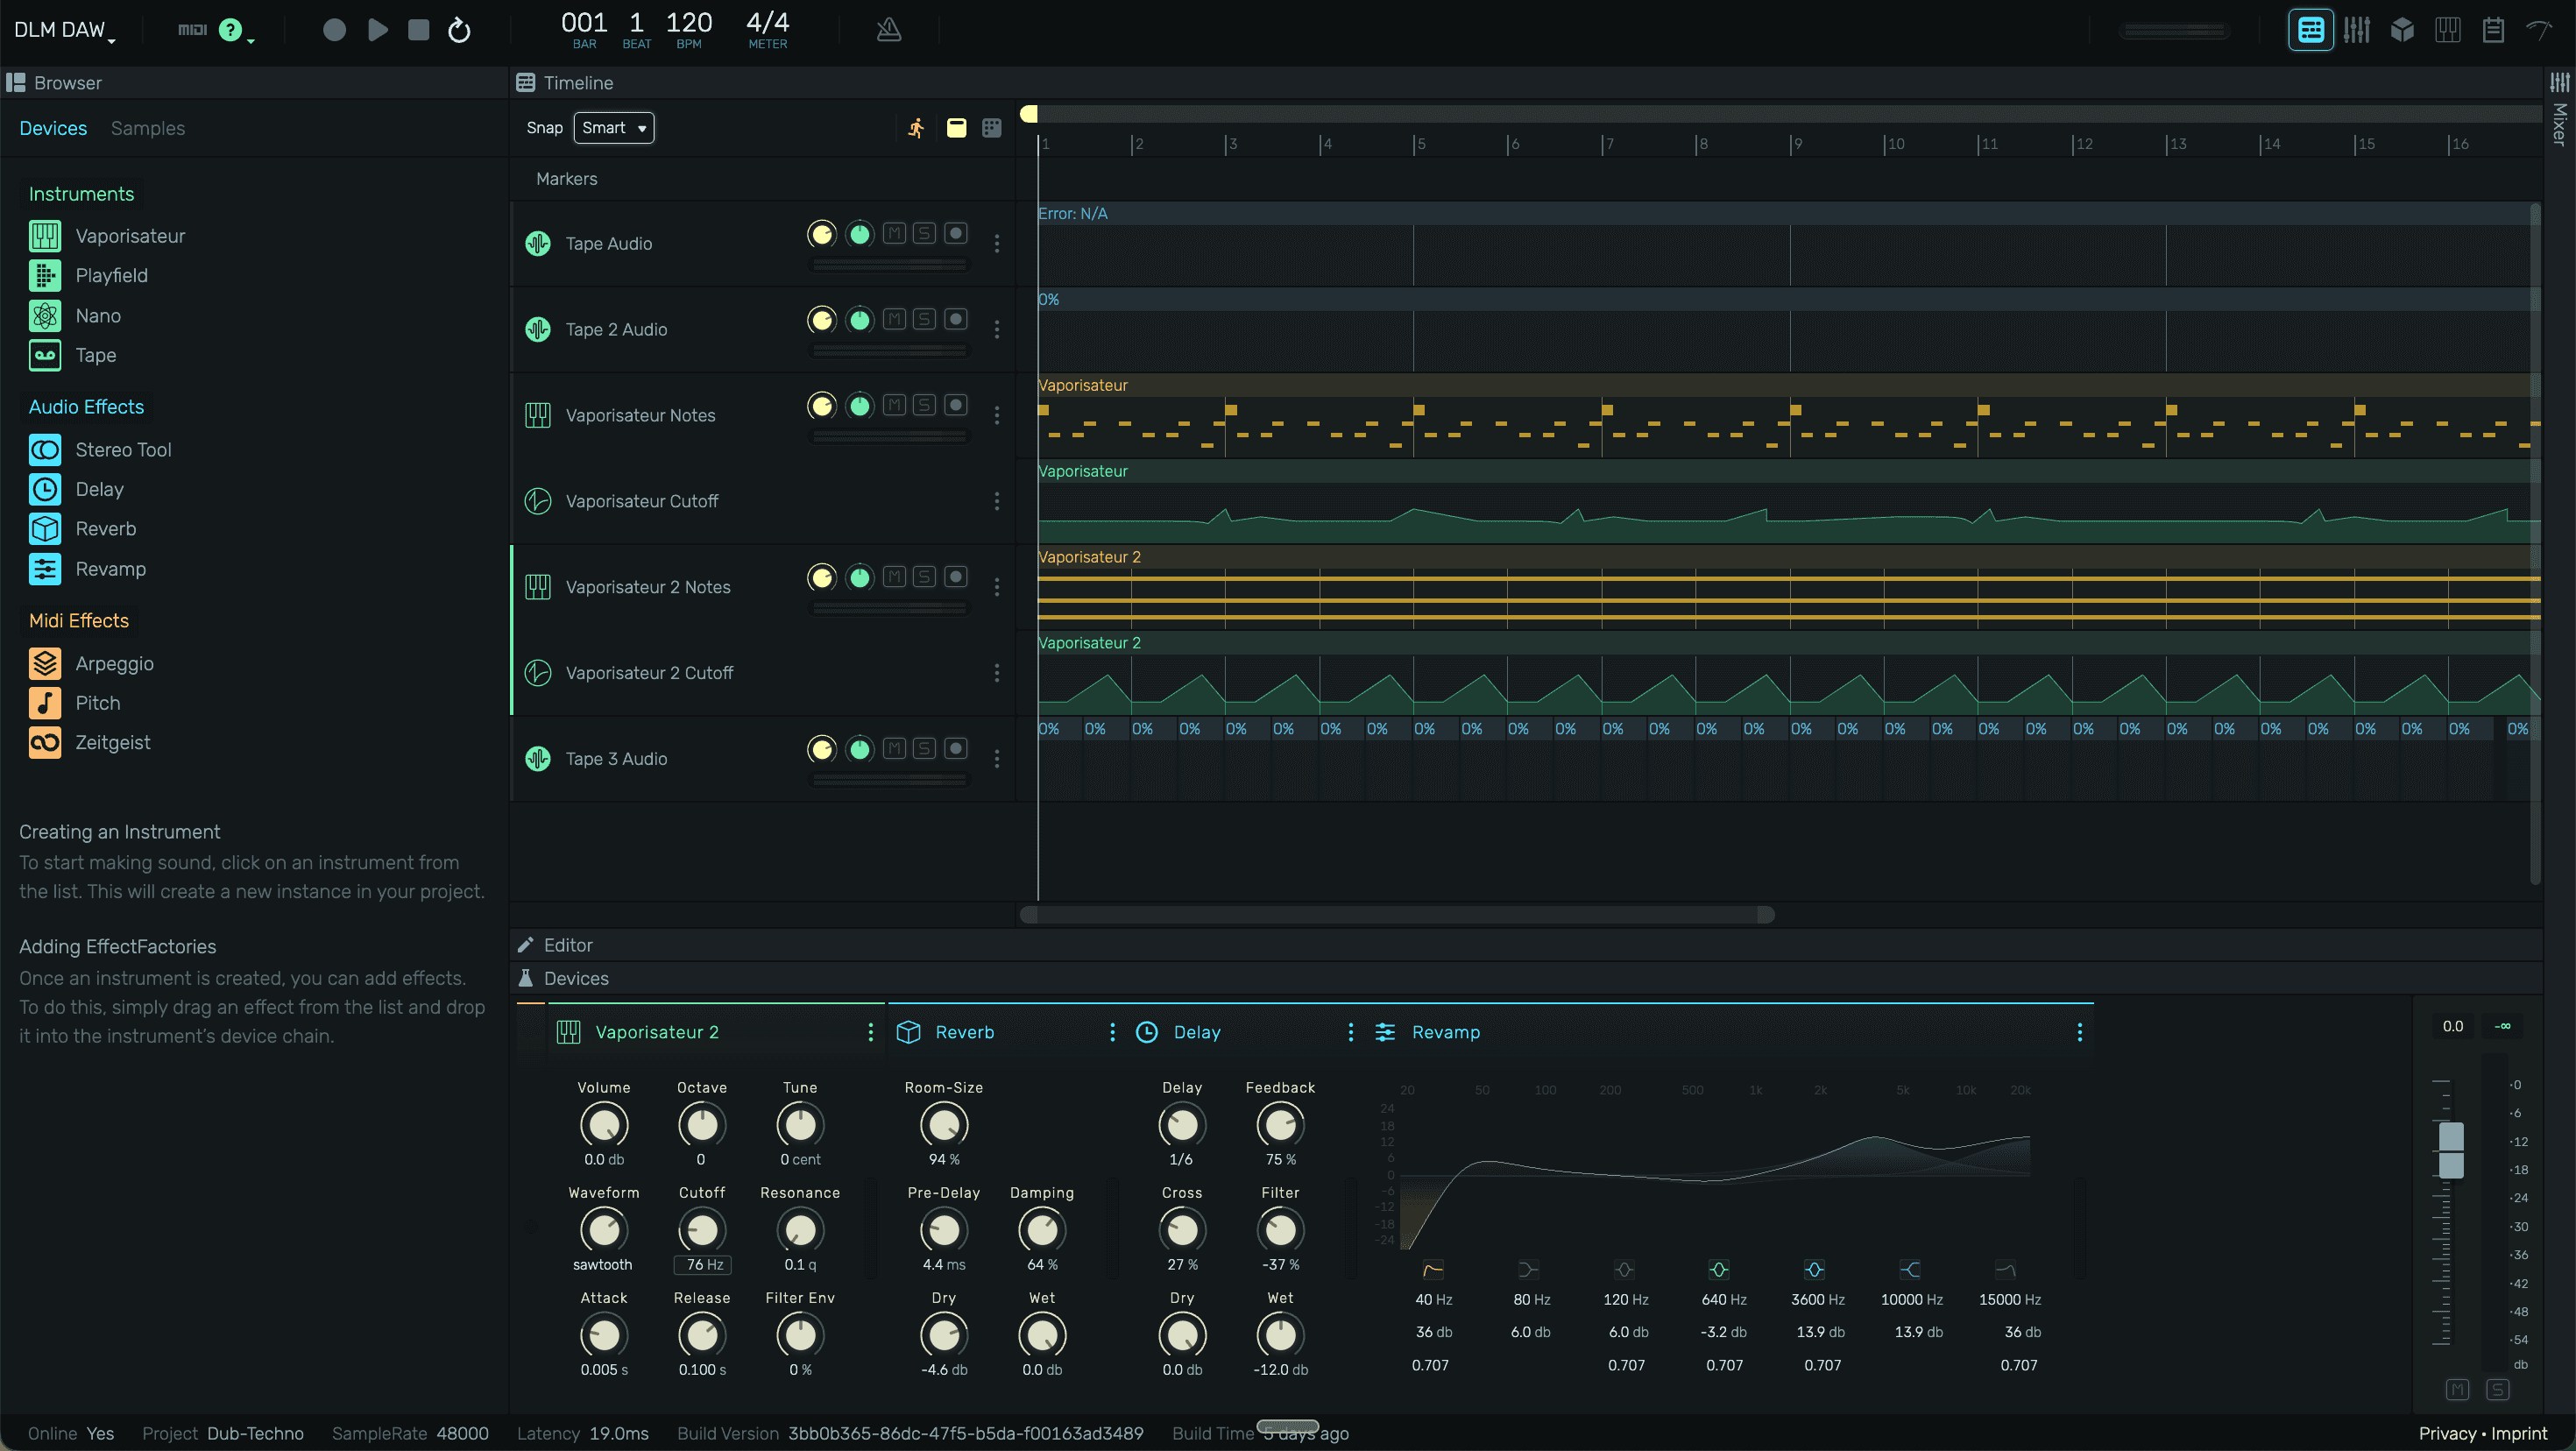The height and width of the screenshot is (1451, 2576).
Task: Mute the Tape Audio track
Action: click(x=895, y=234)
